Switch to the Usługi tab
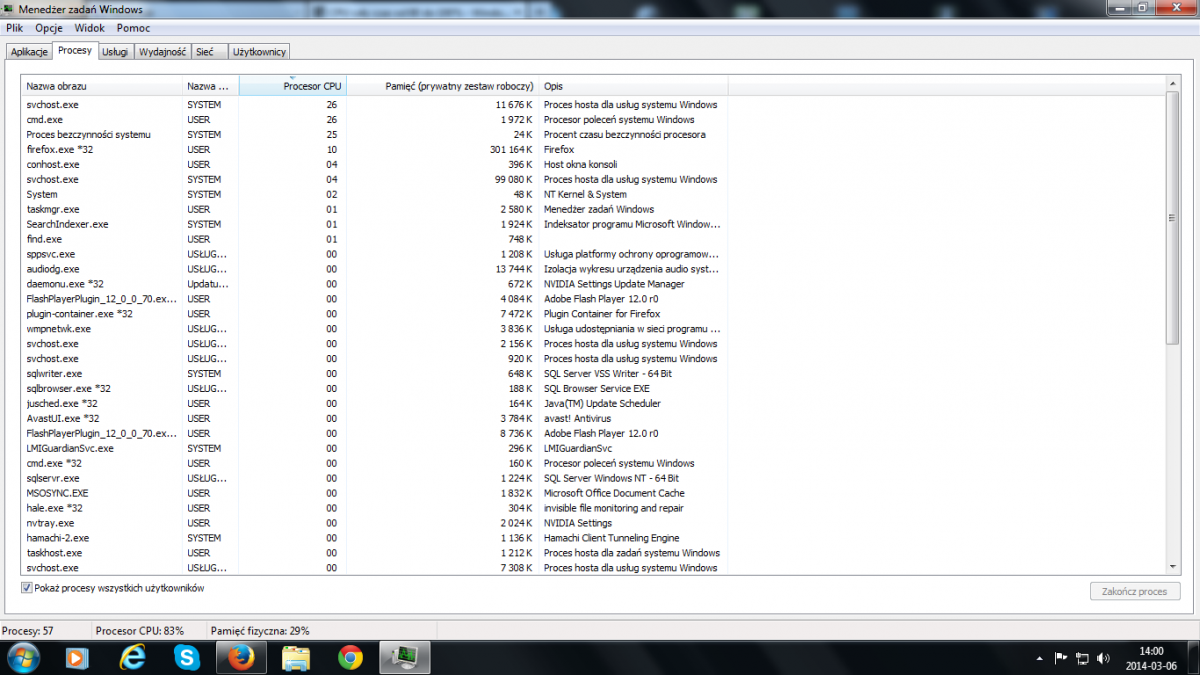Image resolution: width=1200 pixels, height=675 pixels. [116, 51]
